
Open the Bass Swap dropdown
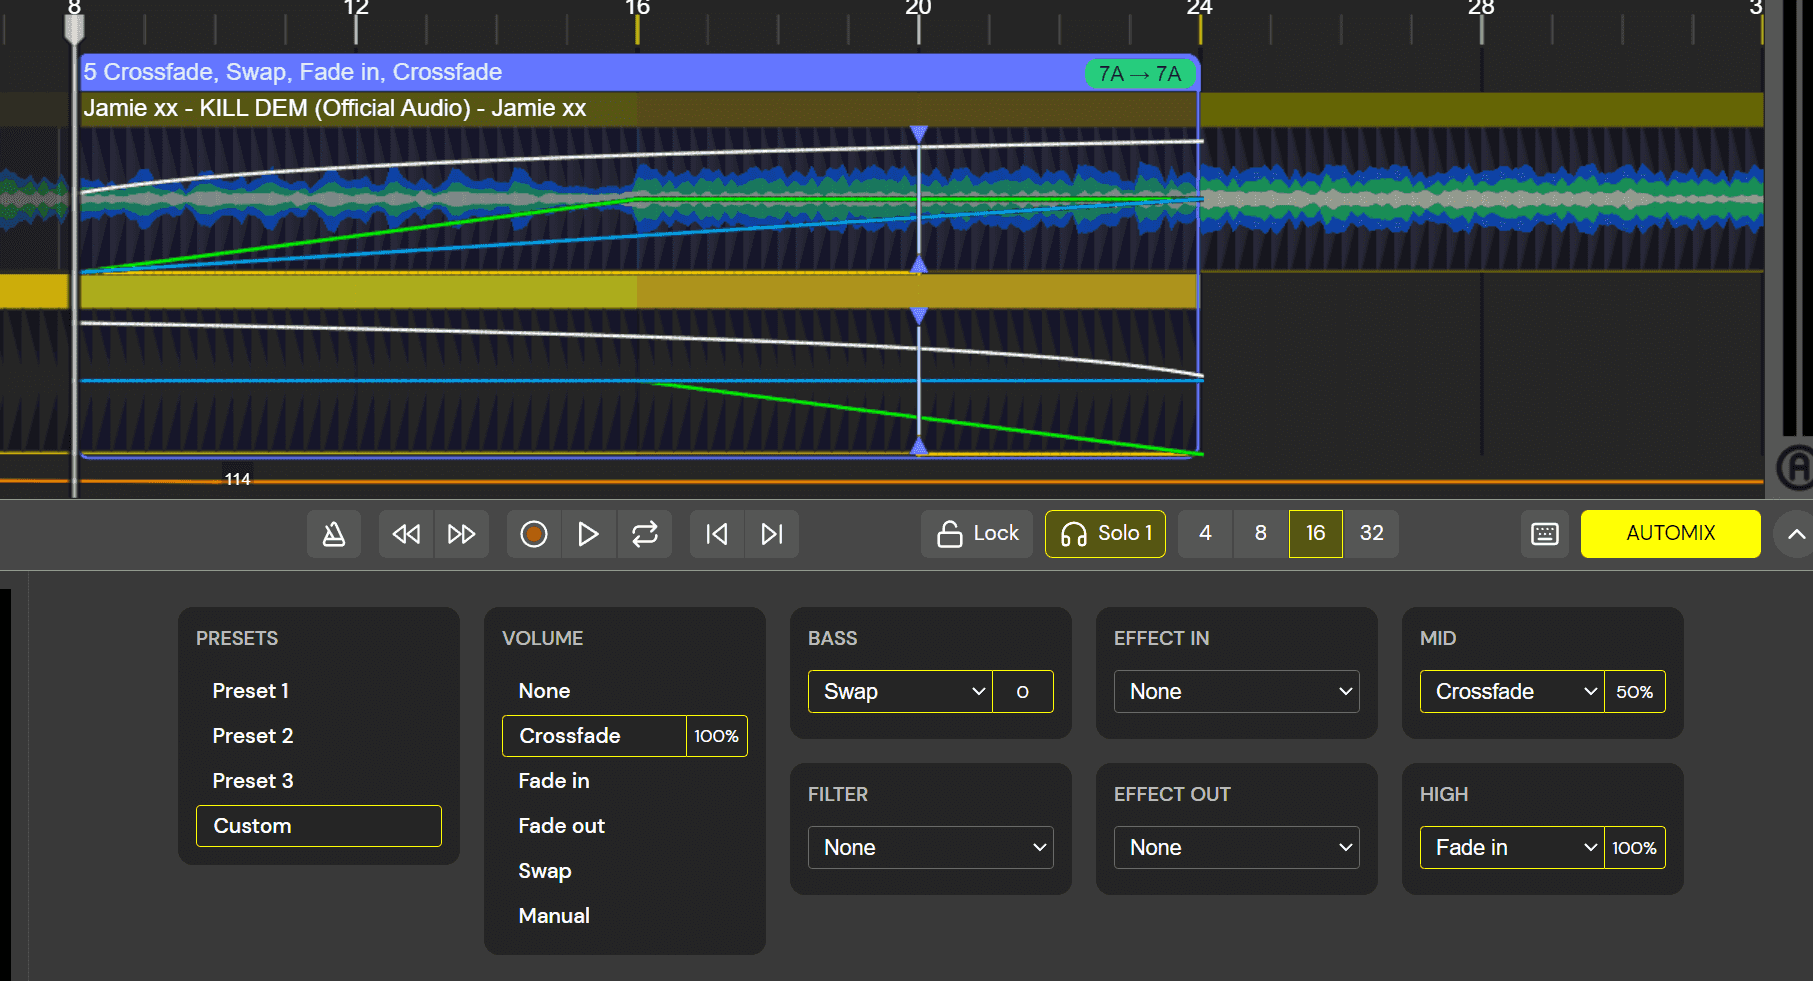pyautogui.click(x=900, y=692)
